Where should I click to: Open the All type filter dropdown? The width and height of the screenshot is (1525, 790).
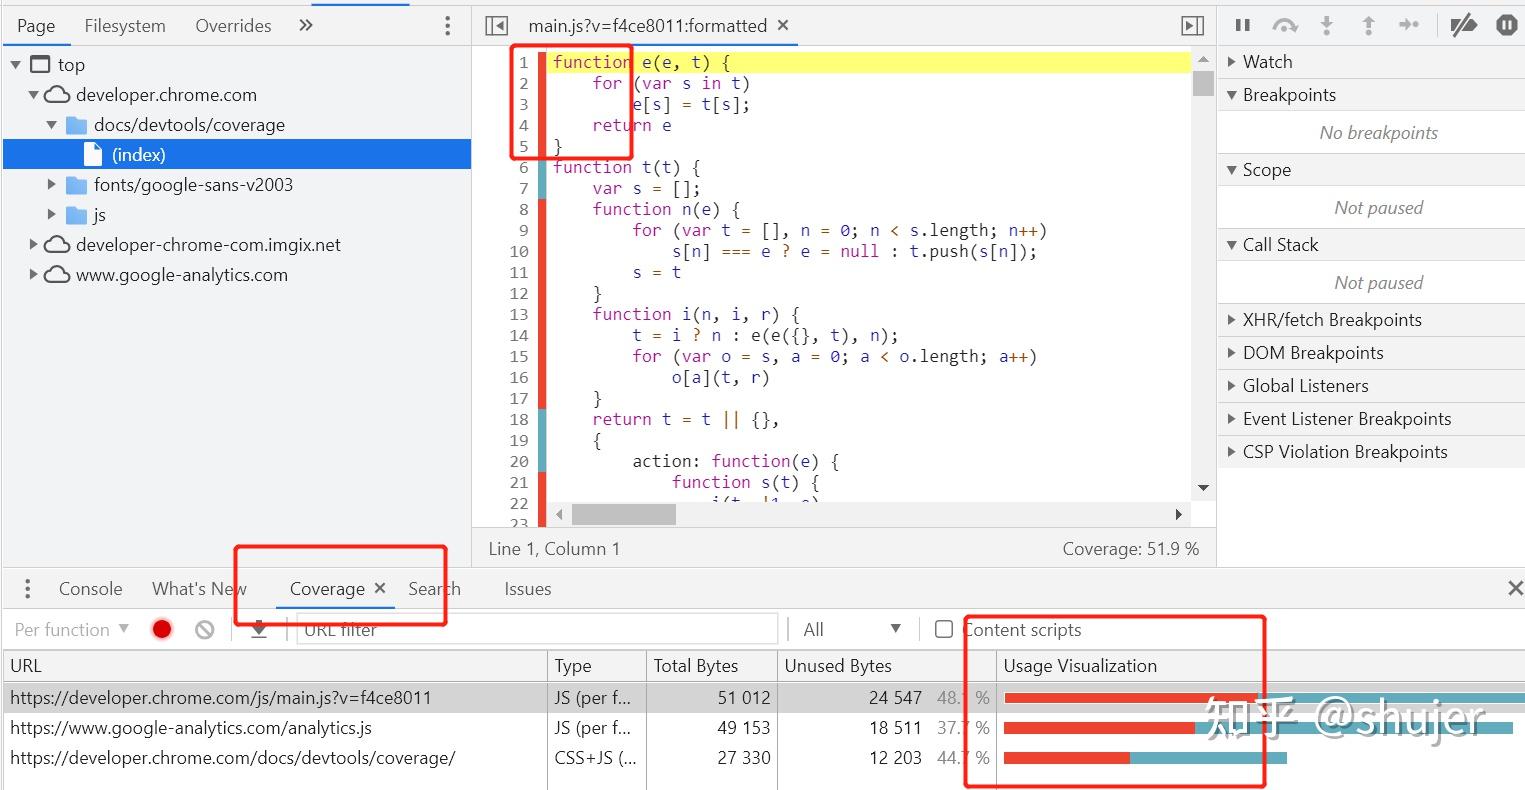[852, 629]
